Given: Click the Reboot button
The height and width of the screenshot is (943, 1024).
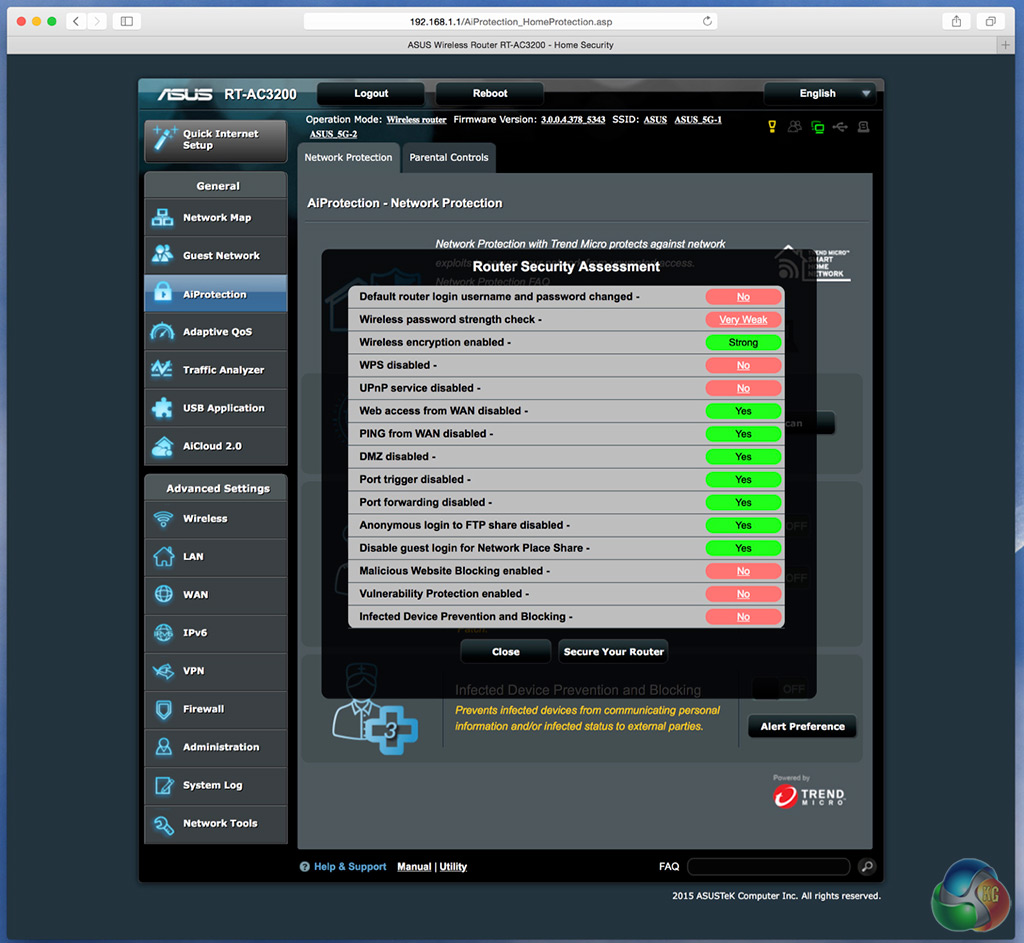Looking at the screenshot, I should (x=490, y=93).
